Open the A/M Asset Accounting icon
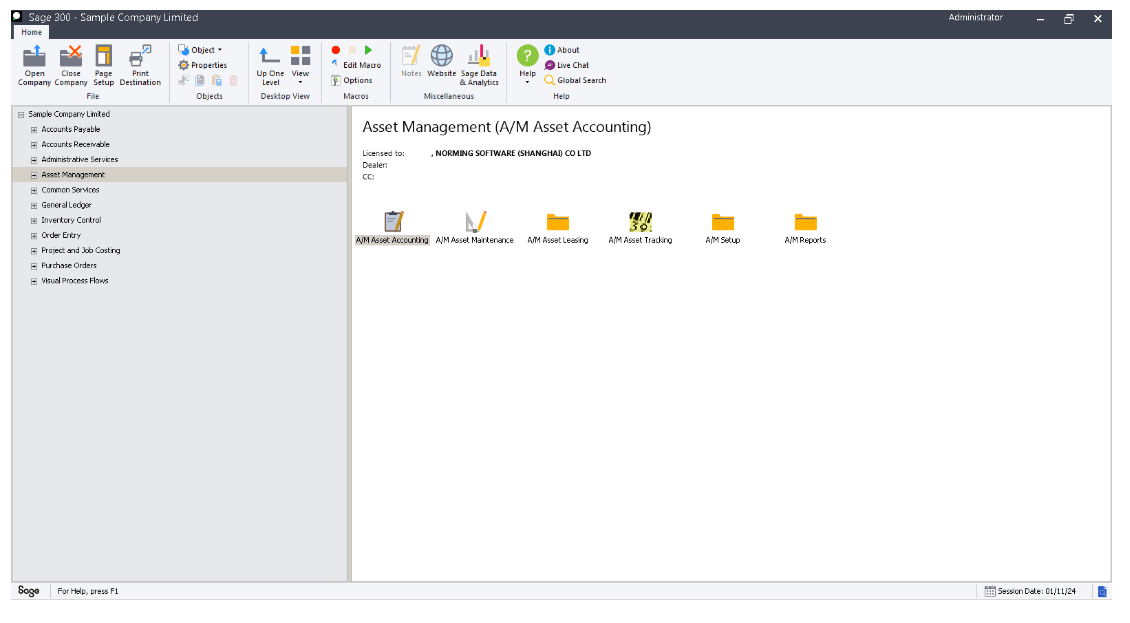 [393, 221]
